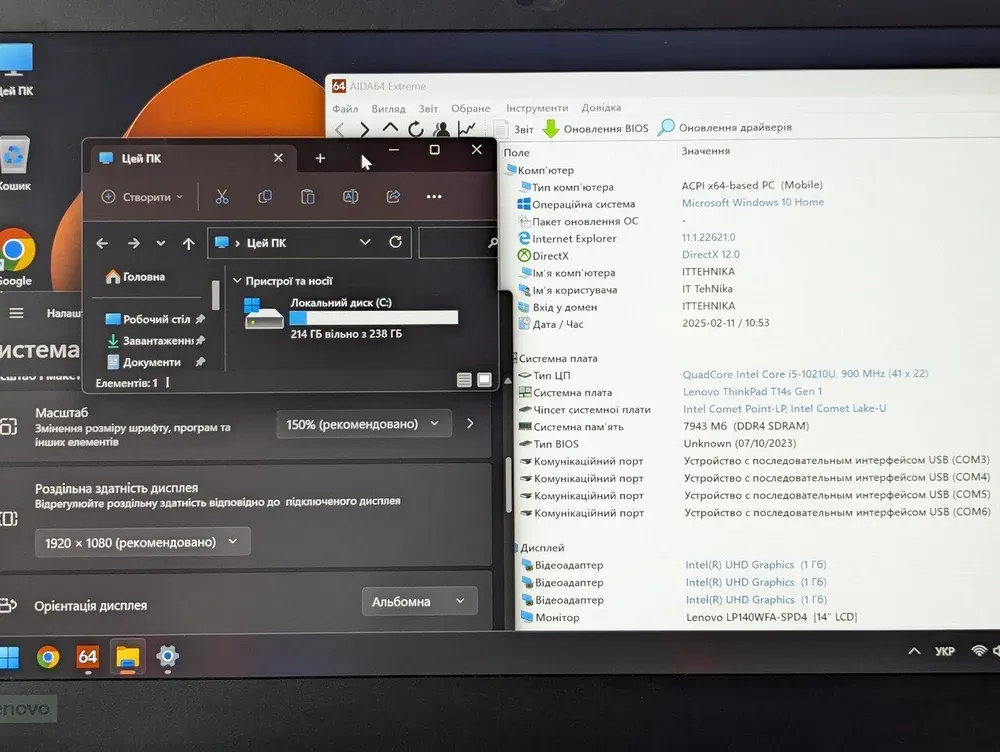
Task: Open the 150% scale dropdown
Action: 363,424
